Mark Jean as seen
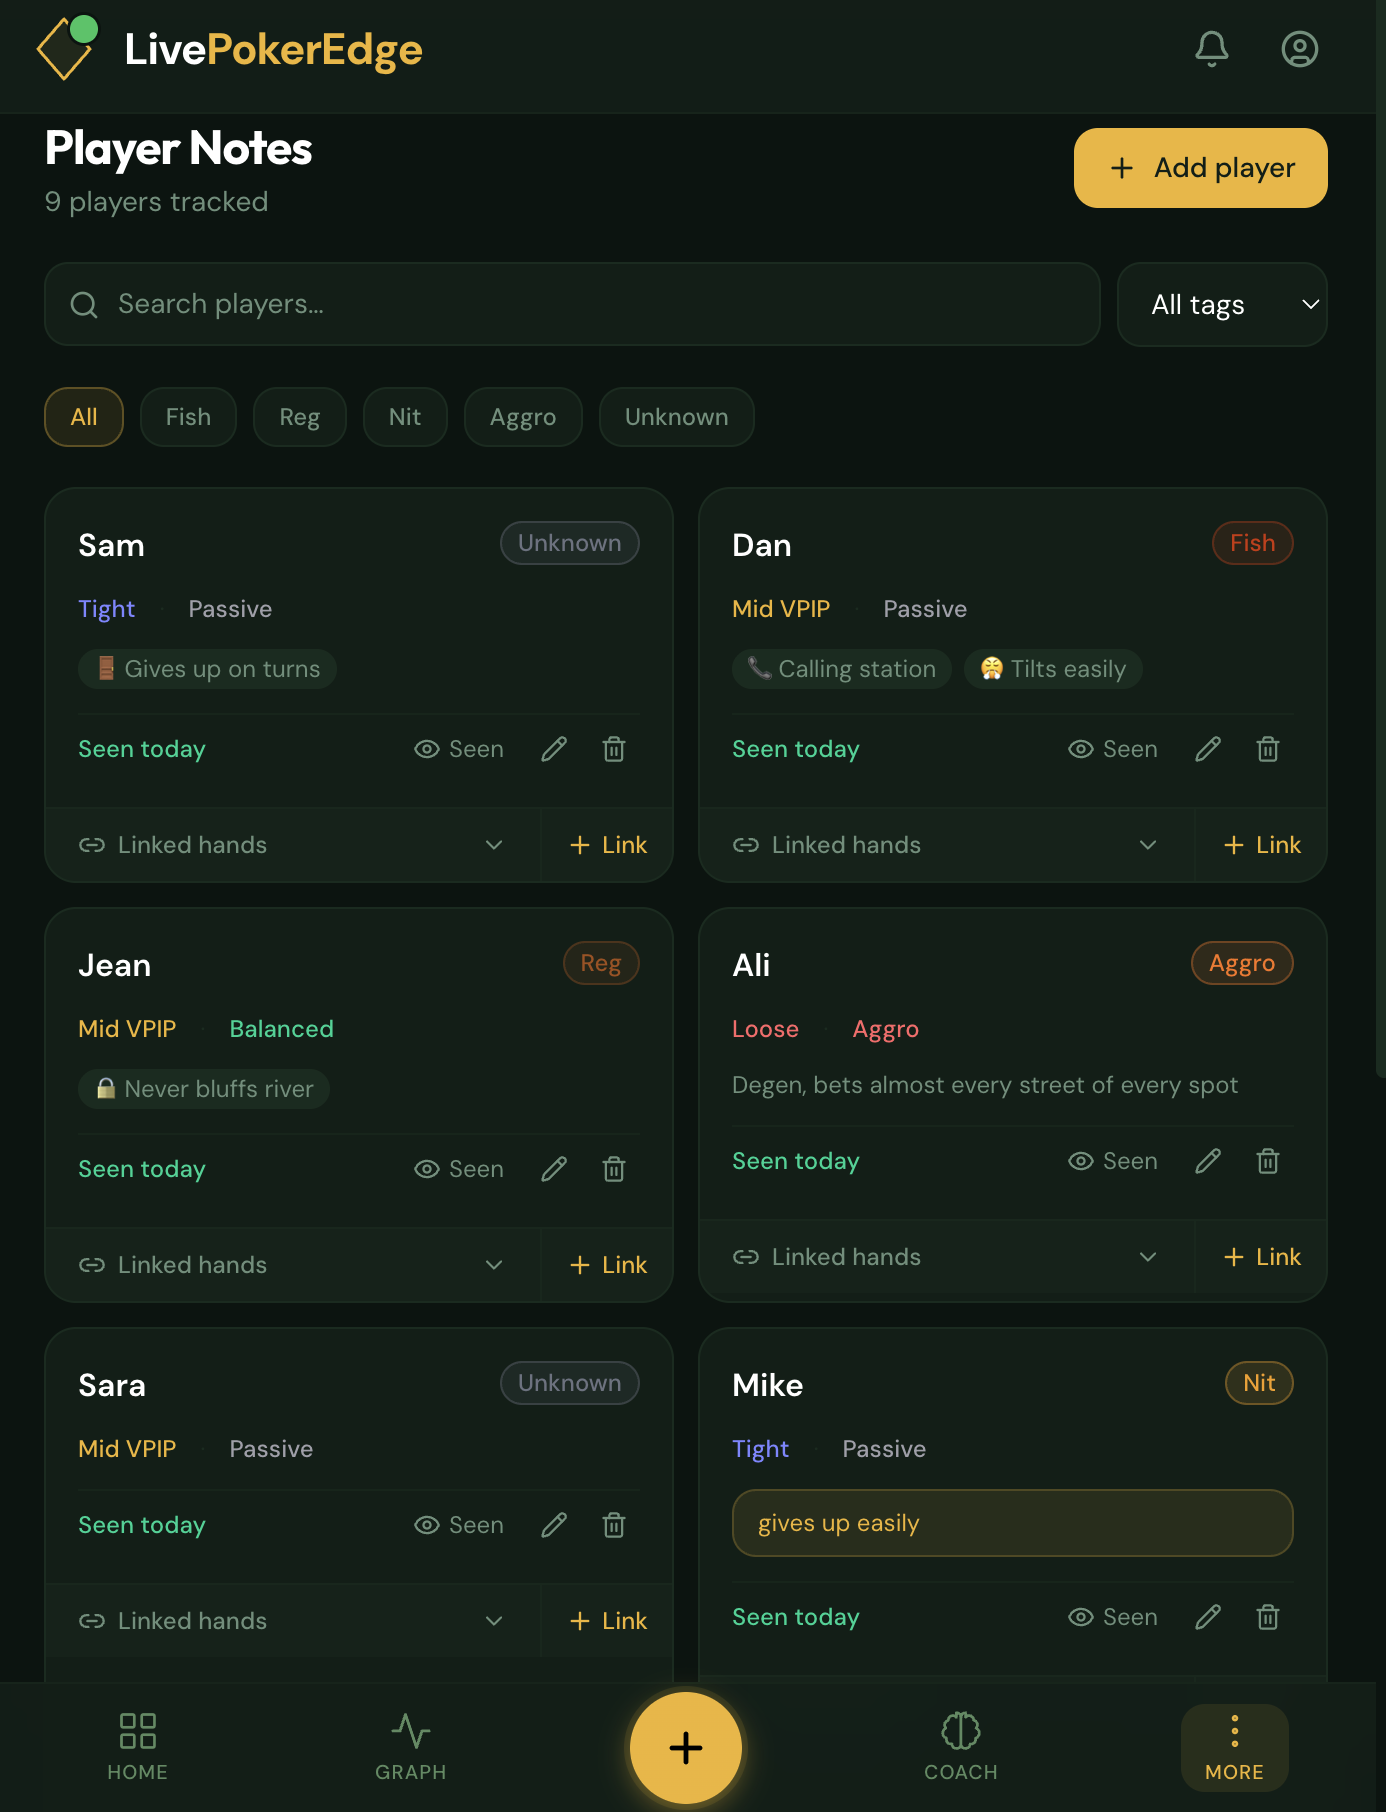 (x=459, y=1169)
